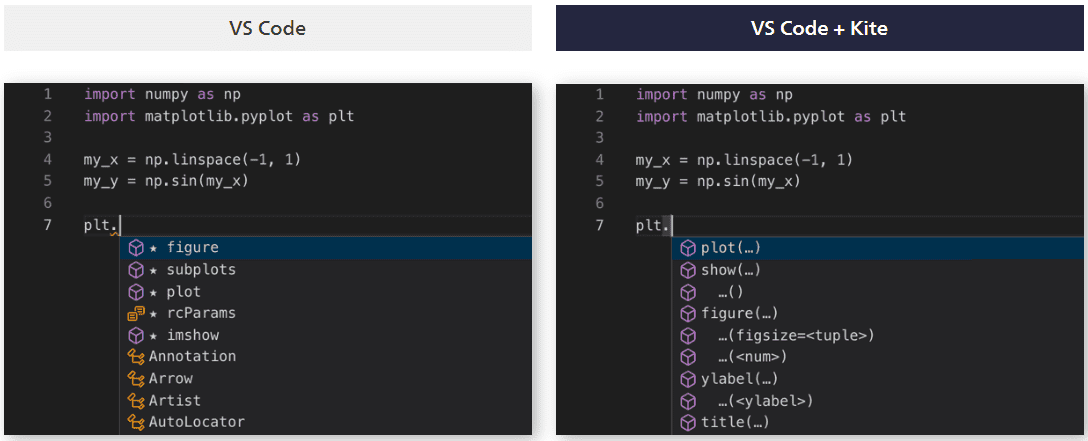The width and height of the screenshot is (1088, 441).
Task: Click the orange rcParams variable icon
Action: [x=136, y=313]
